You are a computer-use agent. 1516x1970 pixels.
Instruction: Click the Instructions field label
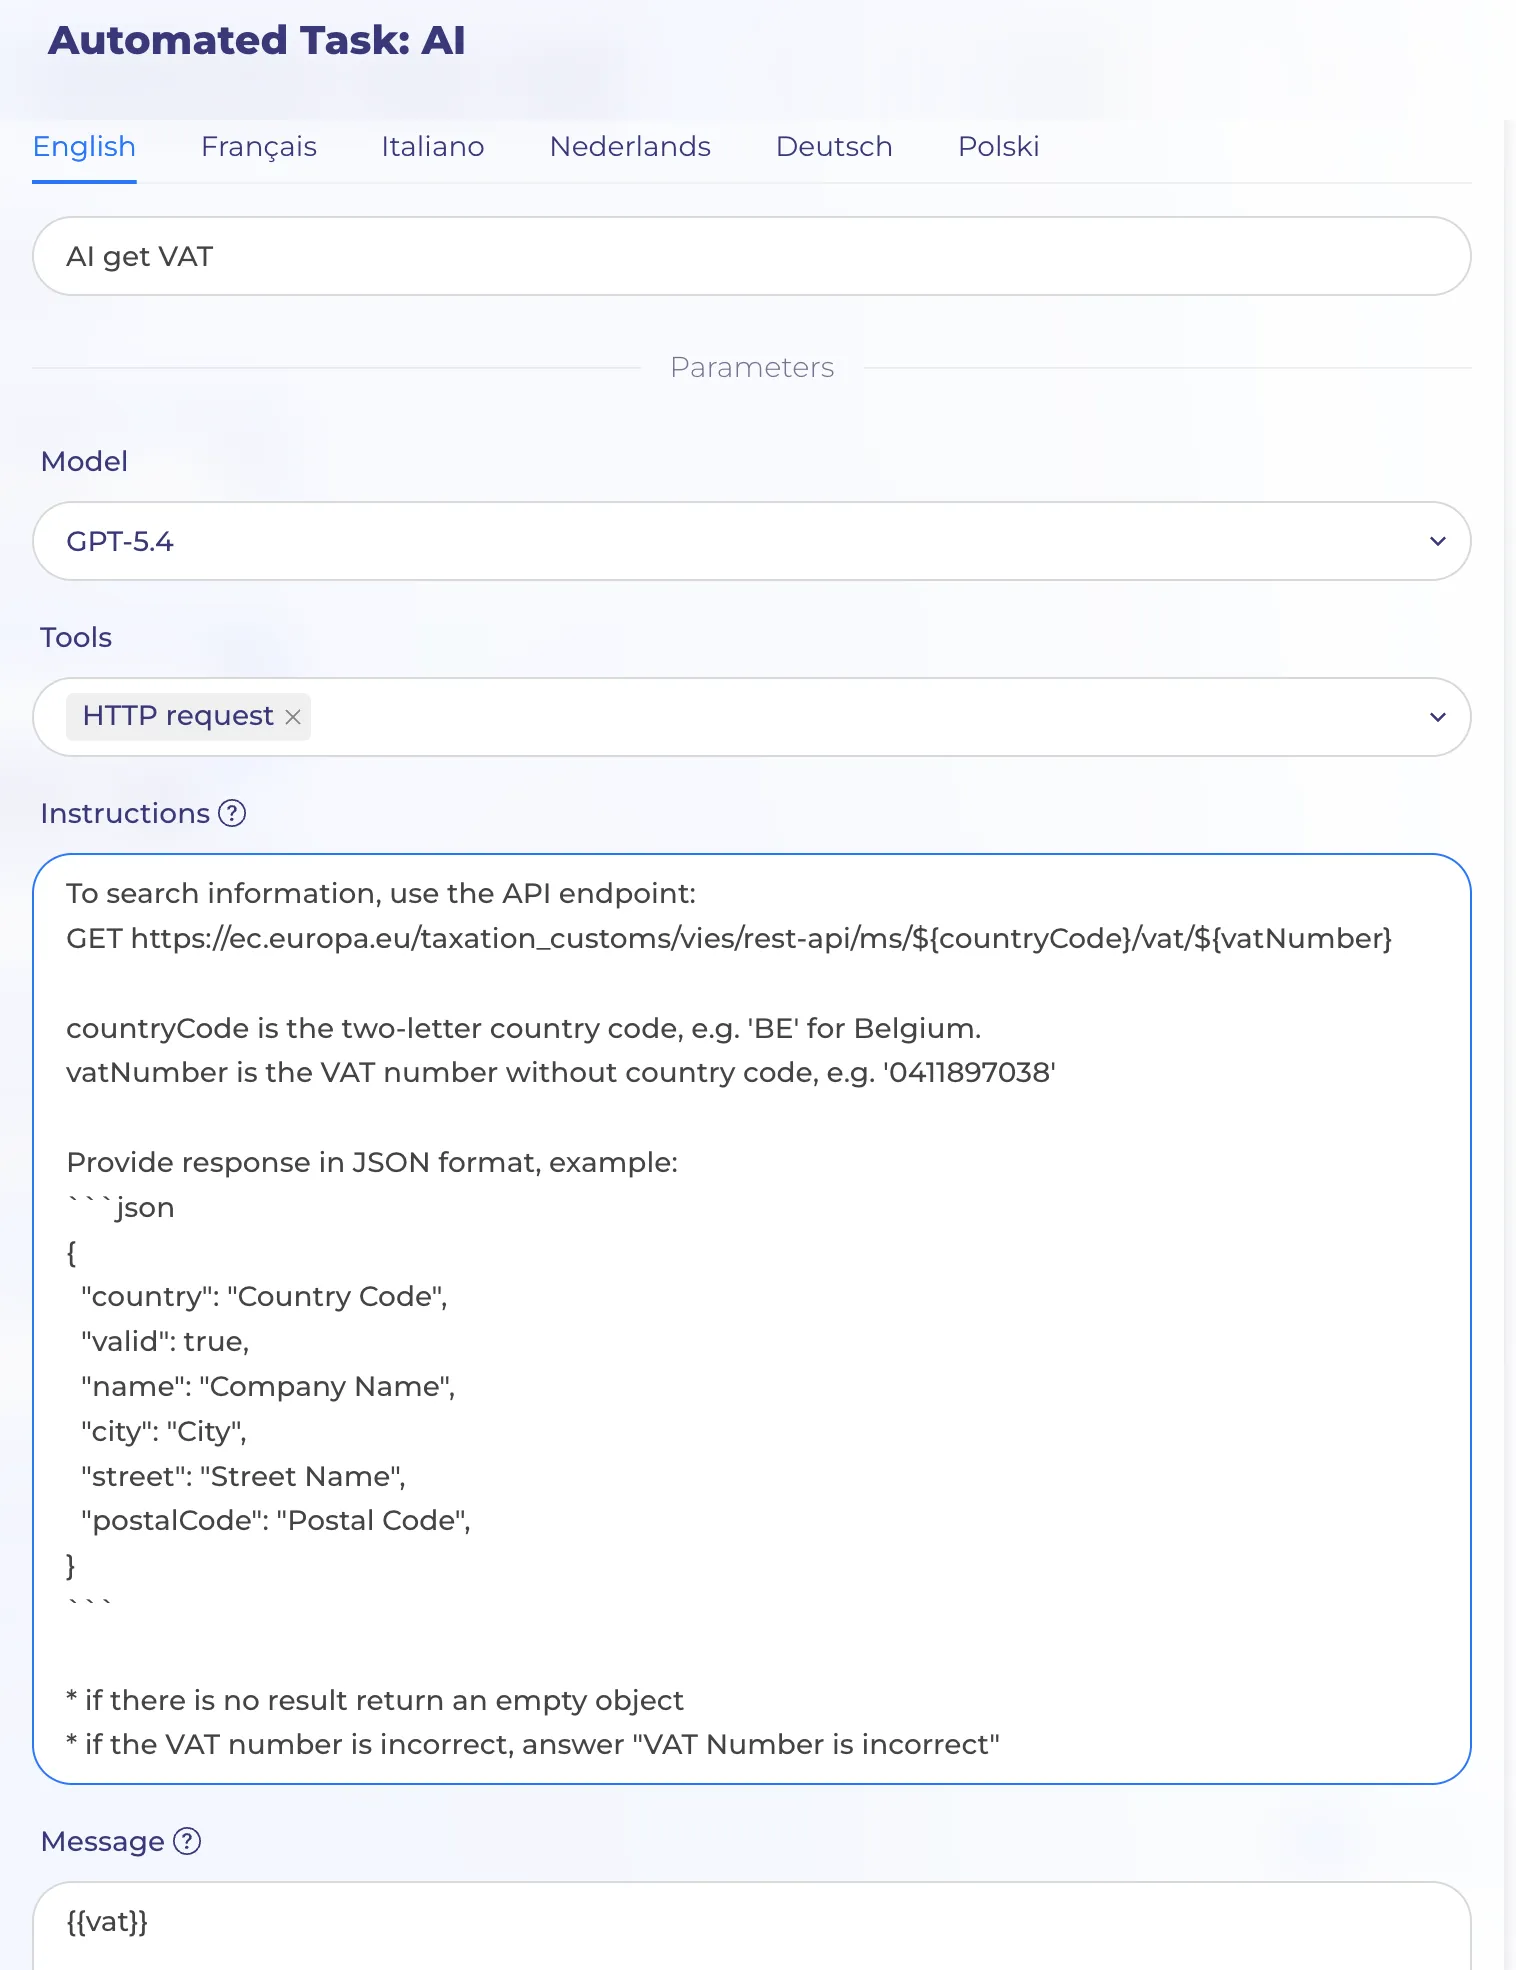pos(125,813)
